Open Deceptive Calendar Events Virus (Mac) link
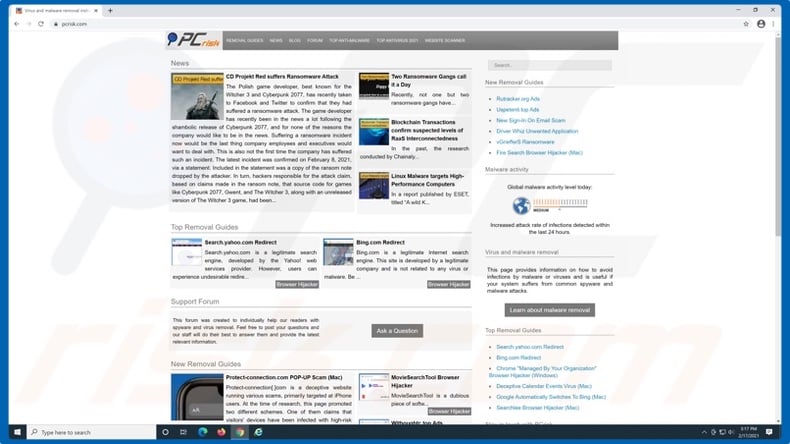The image size is (790, 444). point(544,386)
